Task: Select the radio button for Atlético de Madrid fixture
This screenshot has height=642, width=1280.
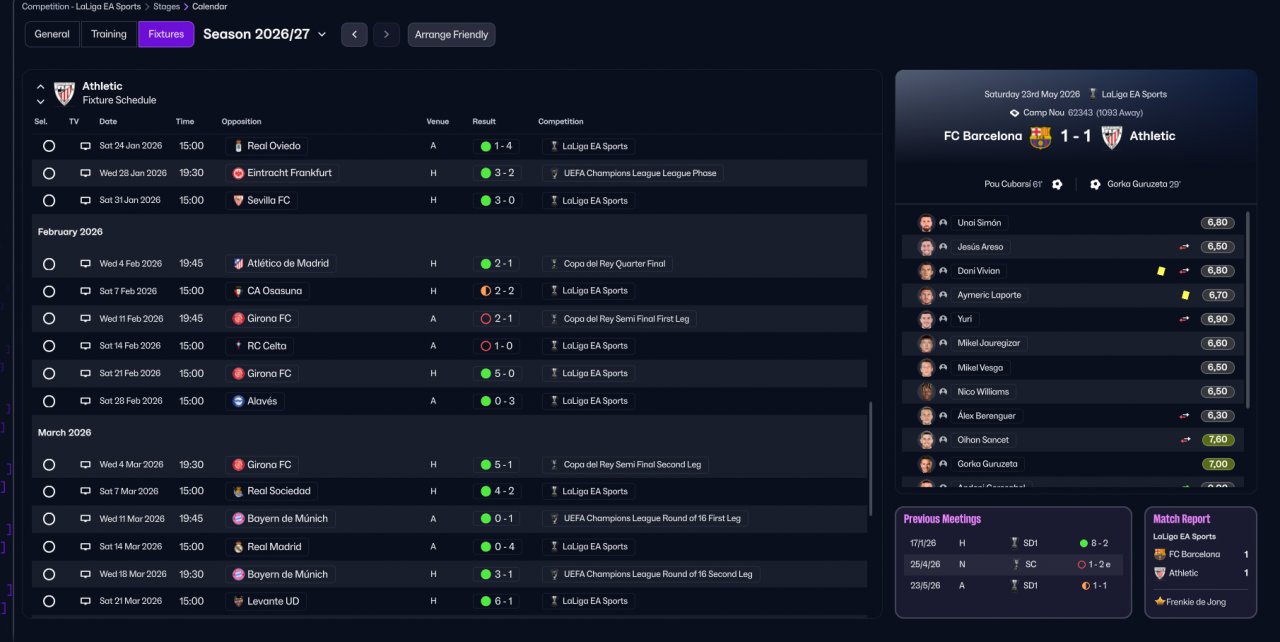Action: (49, 264)
